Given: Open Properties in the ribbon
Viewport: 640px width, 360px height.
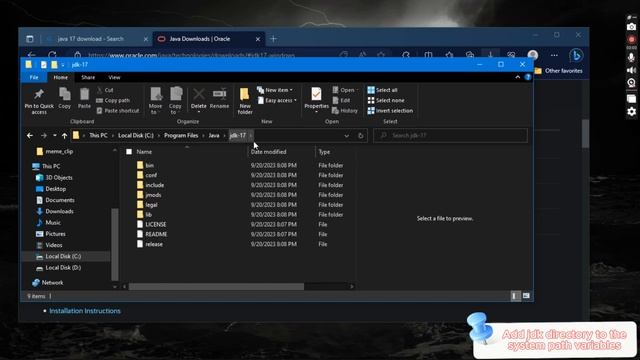Looking at the screenshot, I should pyautogui.click(x=316, y=100).
